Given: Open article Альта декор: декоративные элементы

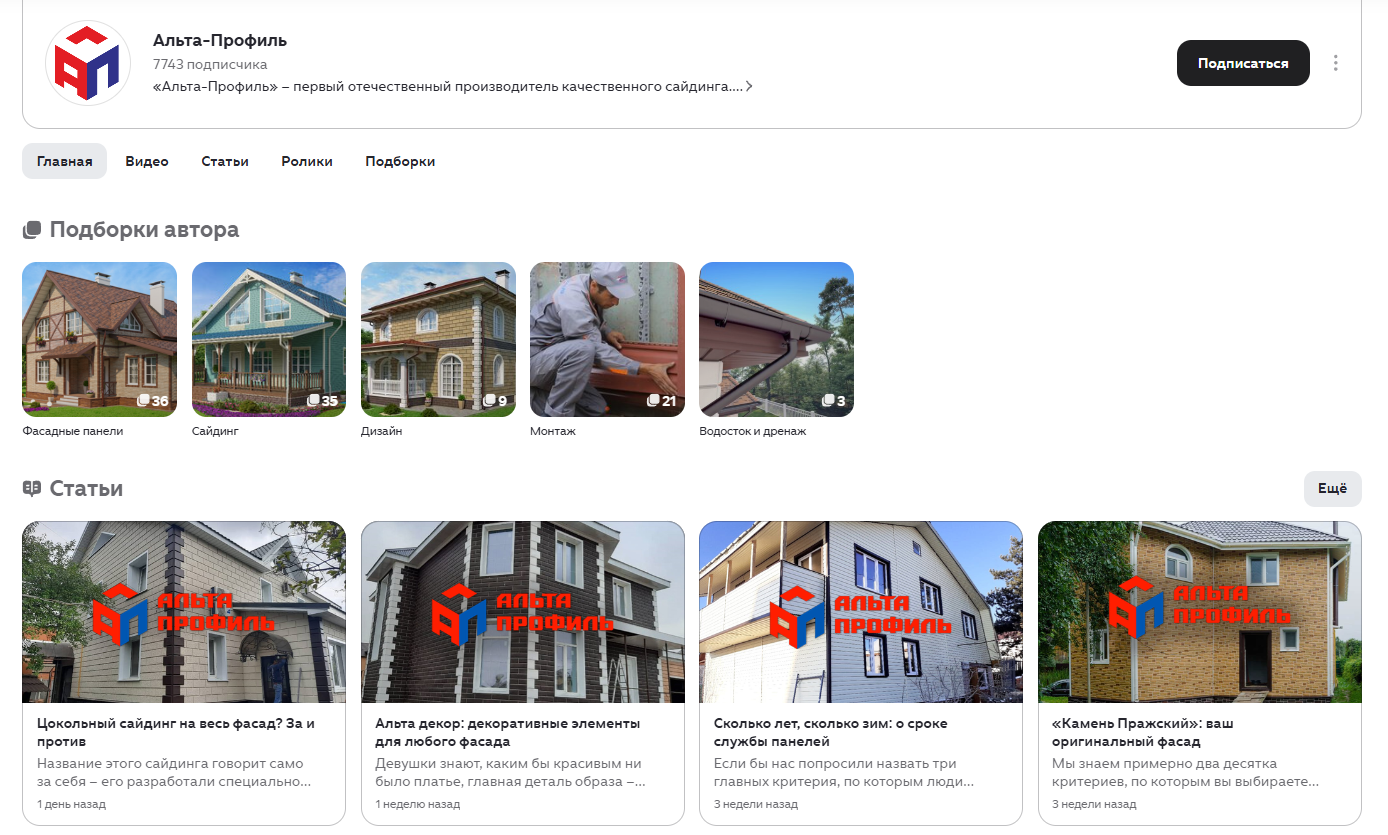Looking at the screenshot, I should [x=507, y=732].
